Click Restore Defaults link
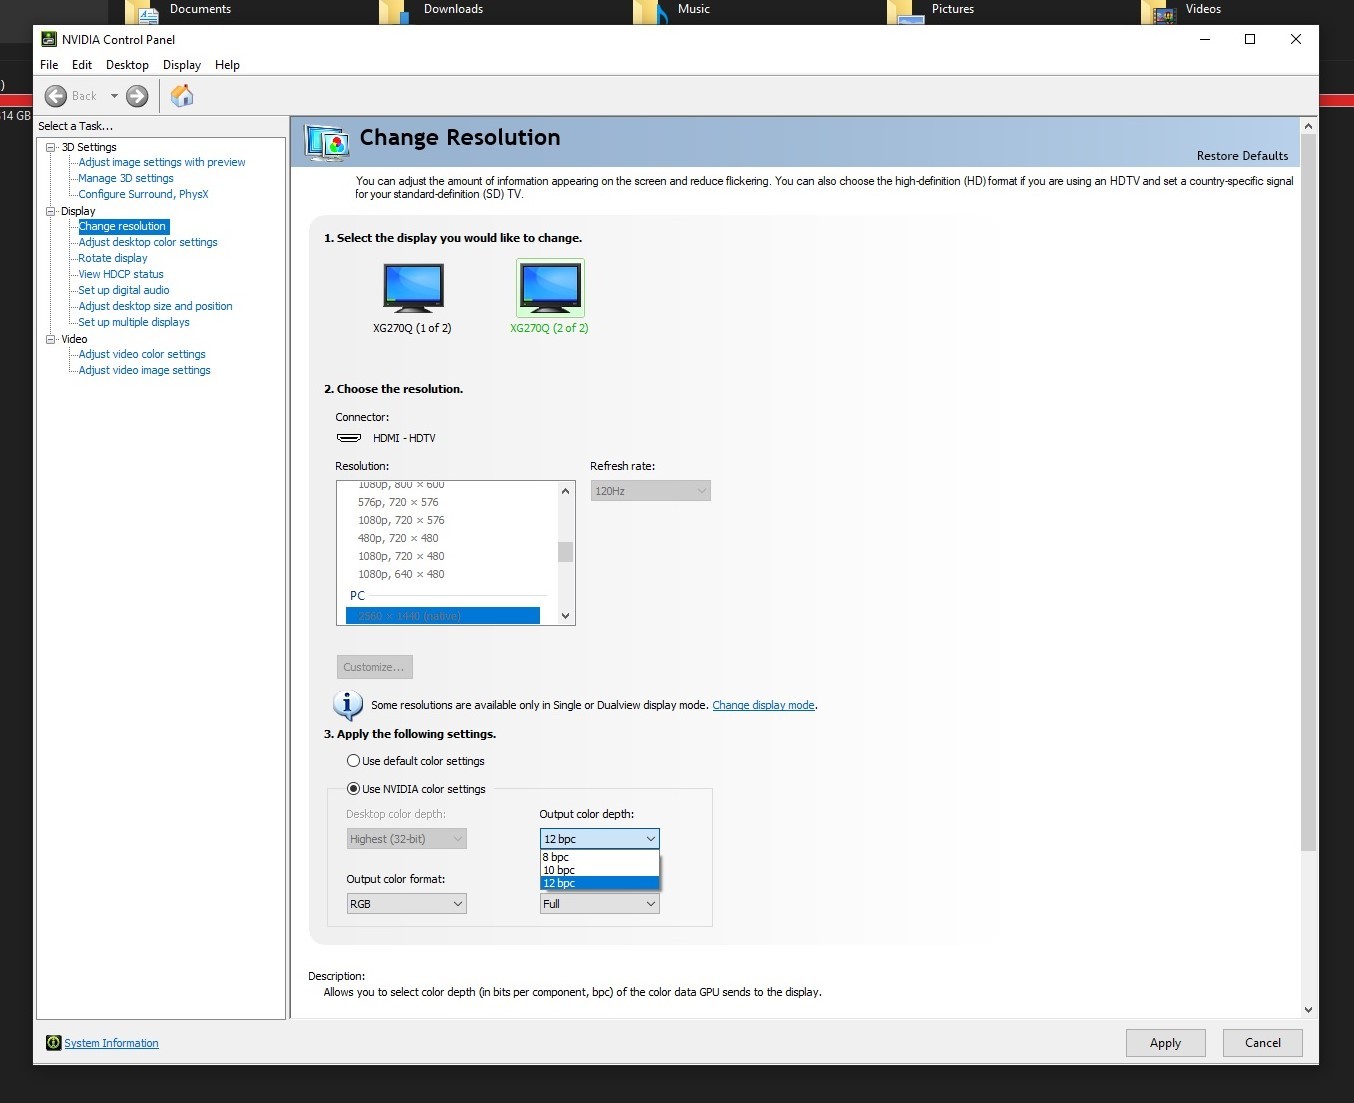The width and height of the screenshot is (1354, 1103). coord(1242,156)
